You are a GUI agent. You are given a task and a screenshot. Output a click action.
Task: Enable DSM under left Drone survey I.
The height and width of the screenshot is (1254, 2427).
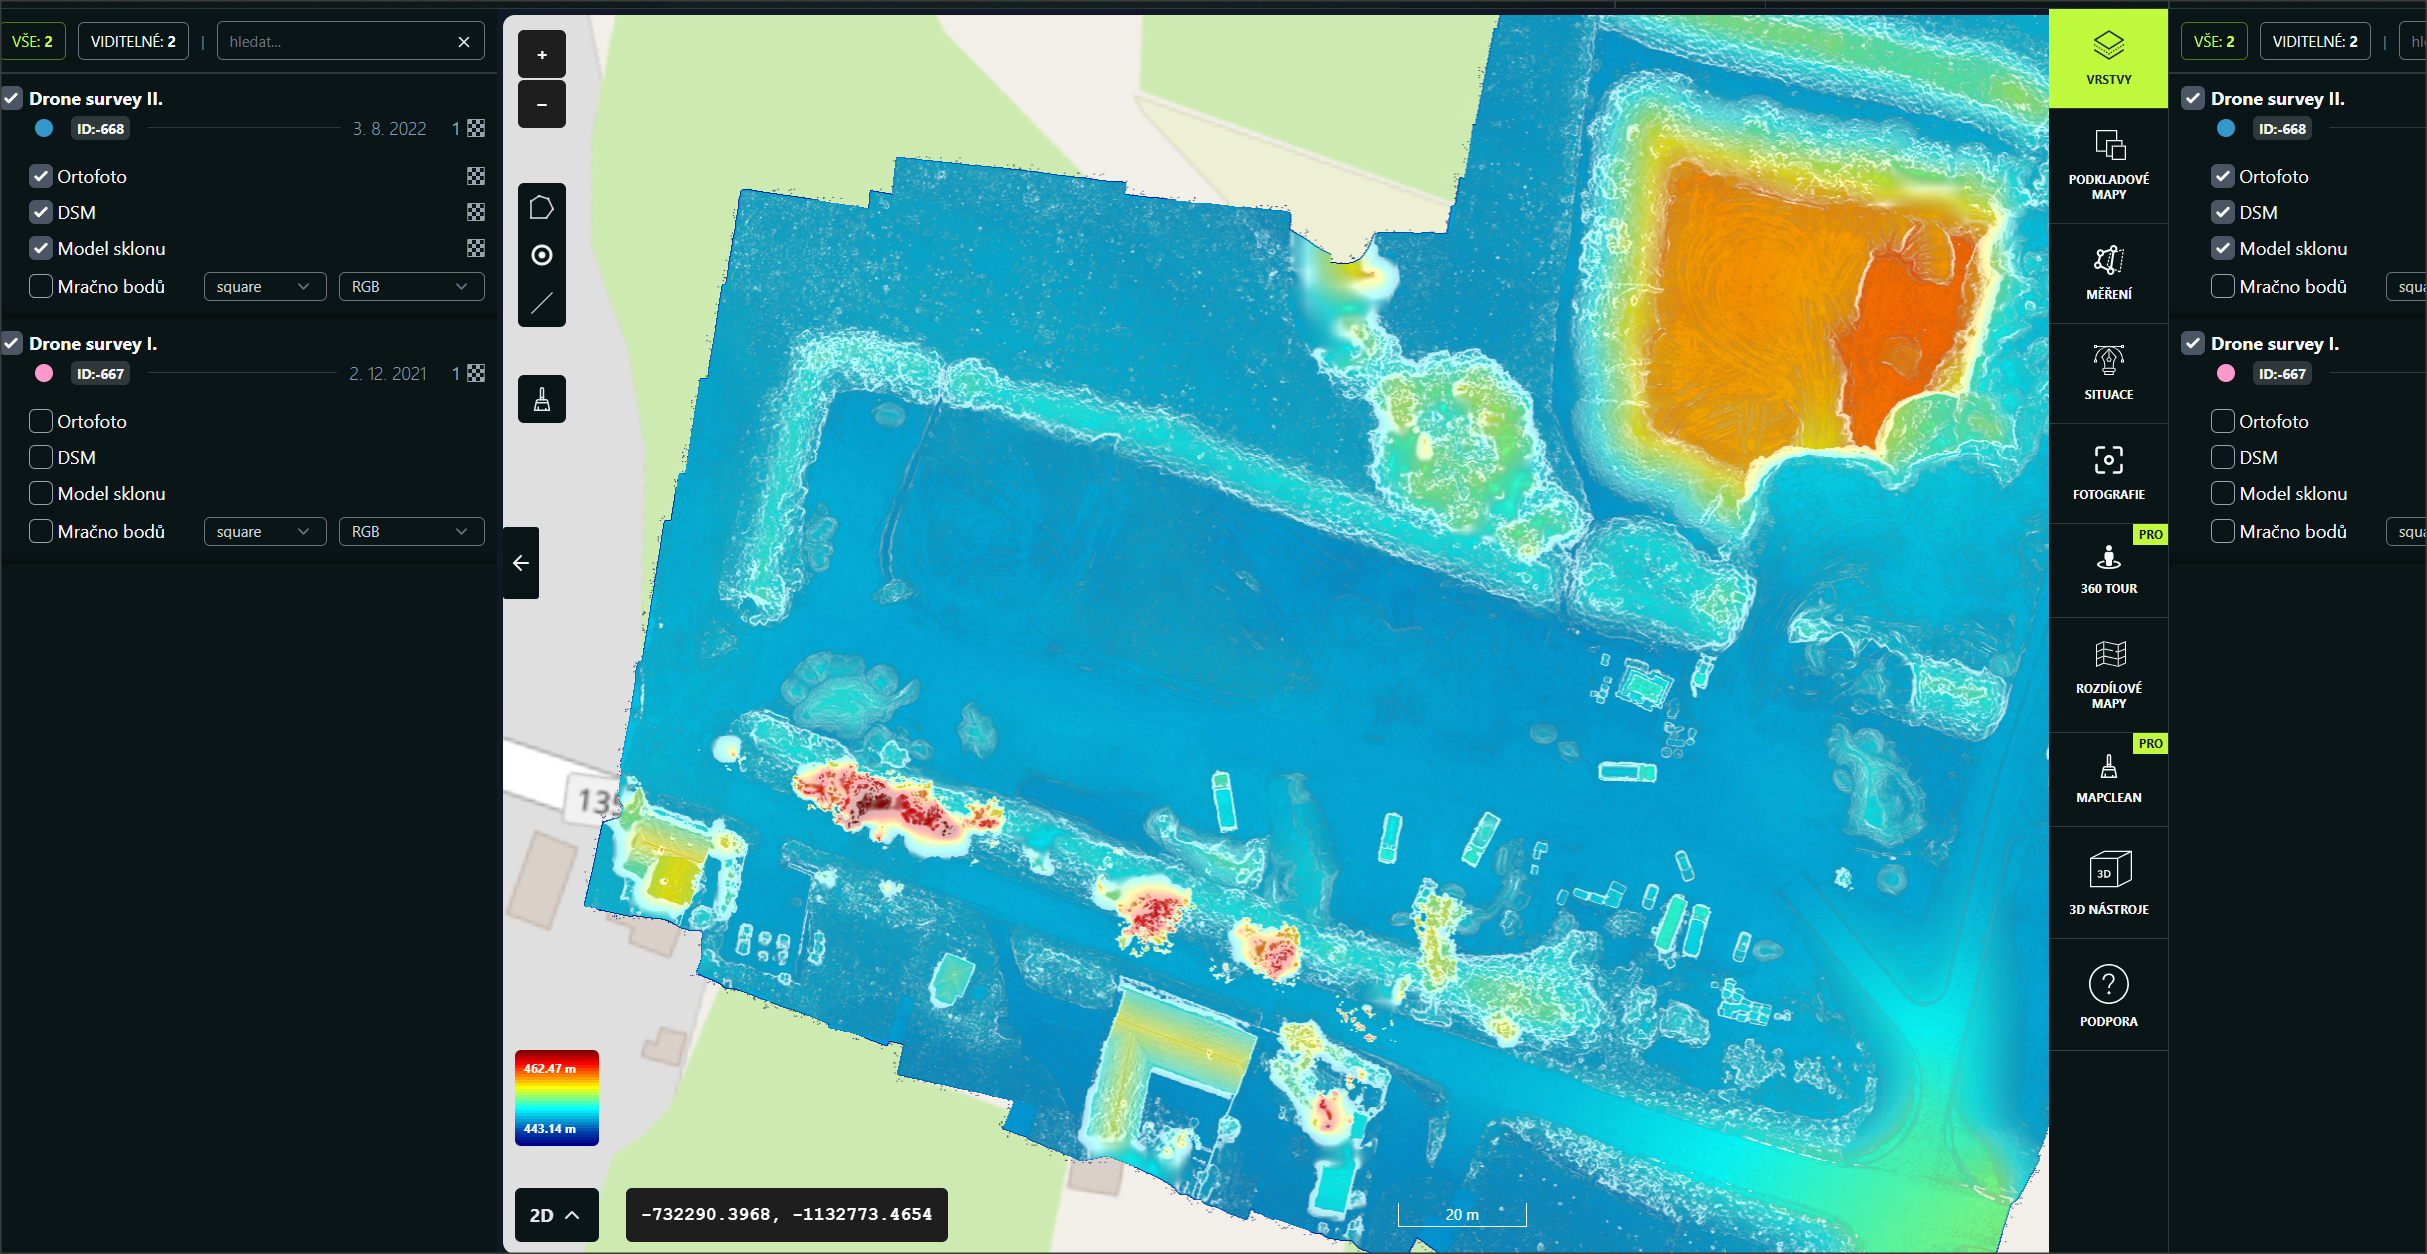[41, 457]
